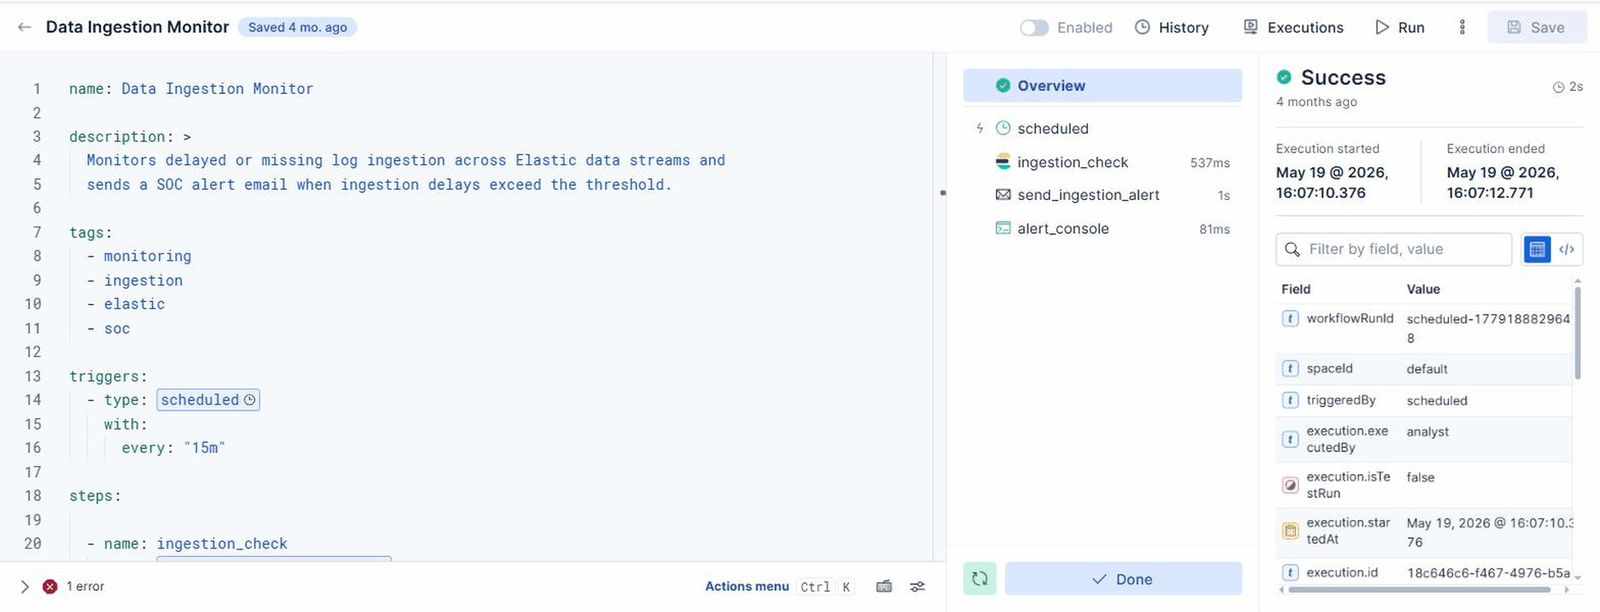Click the clock icon beside scheduled
The width and height of the screenshot is (1600, 612).
(x=1003, y=128)
